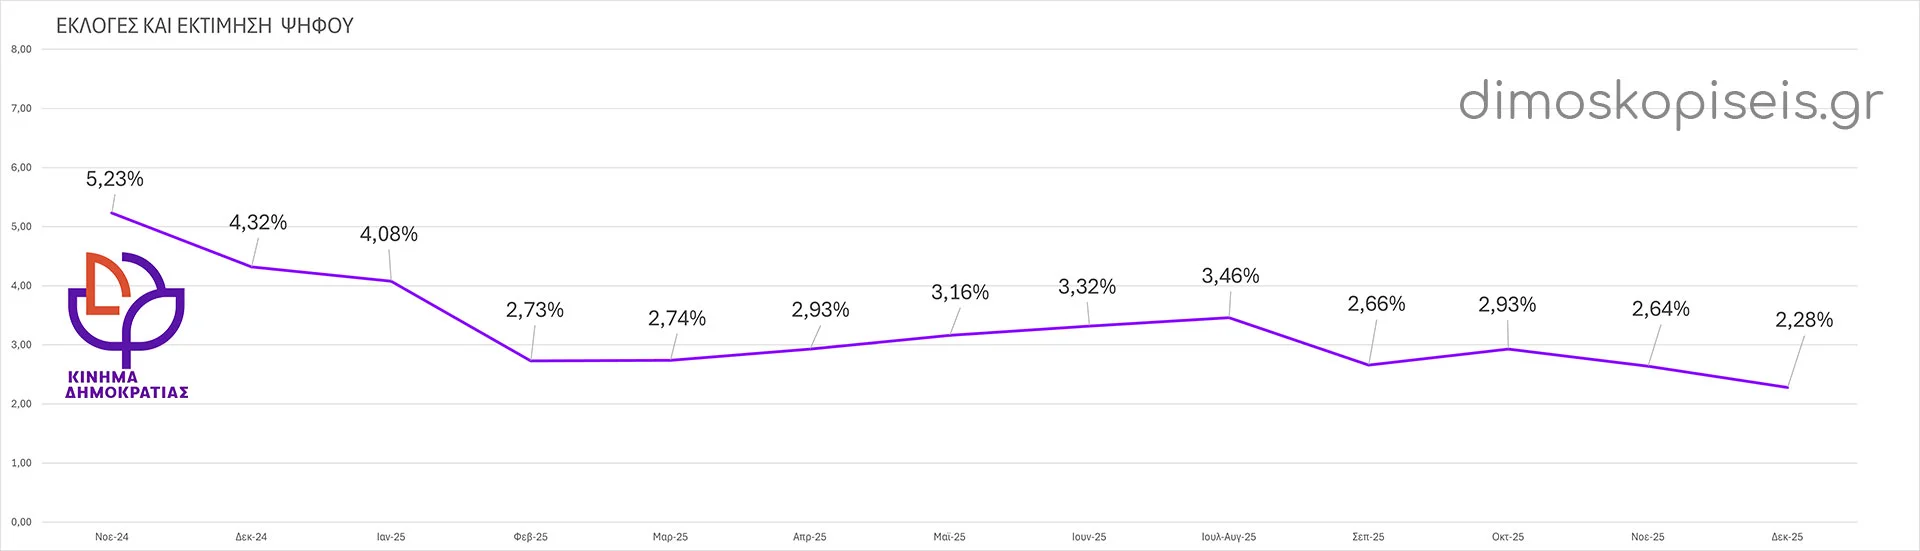The width and height of the screenshot is (1920, 551).
Task: Click the 8,00 y-axis value
Action: point(21,49)
